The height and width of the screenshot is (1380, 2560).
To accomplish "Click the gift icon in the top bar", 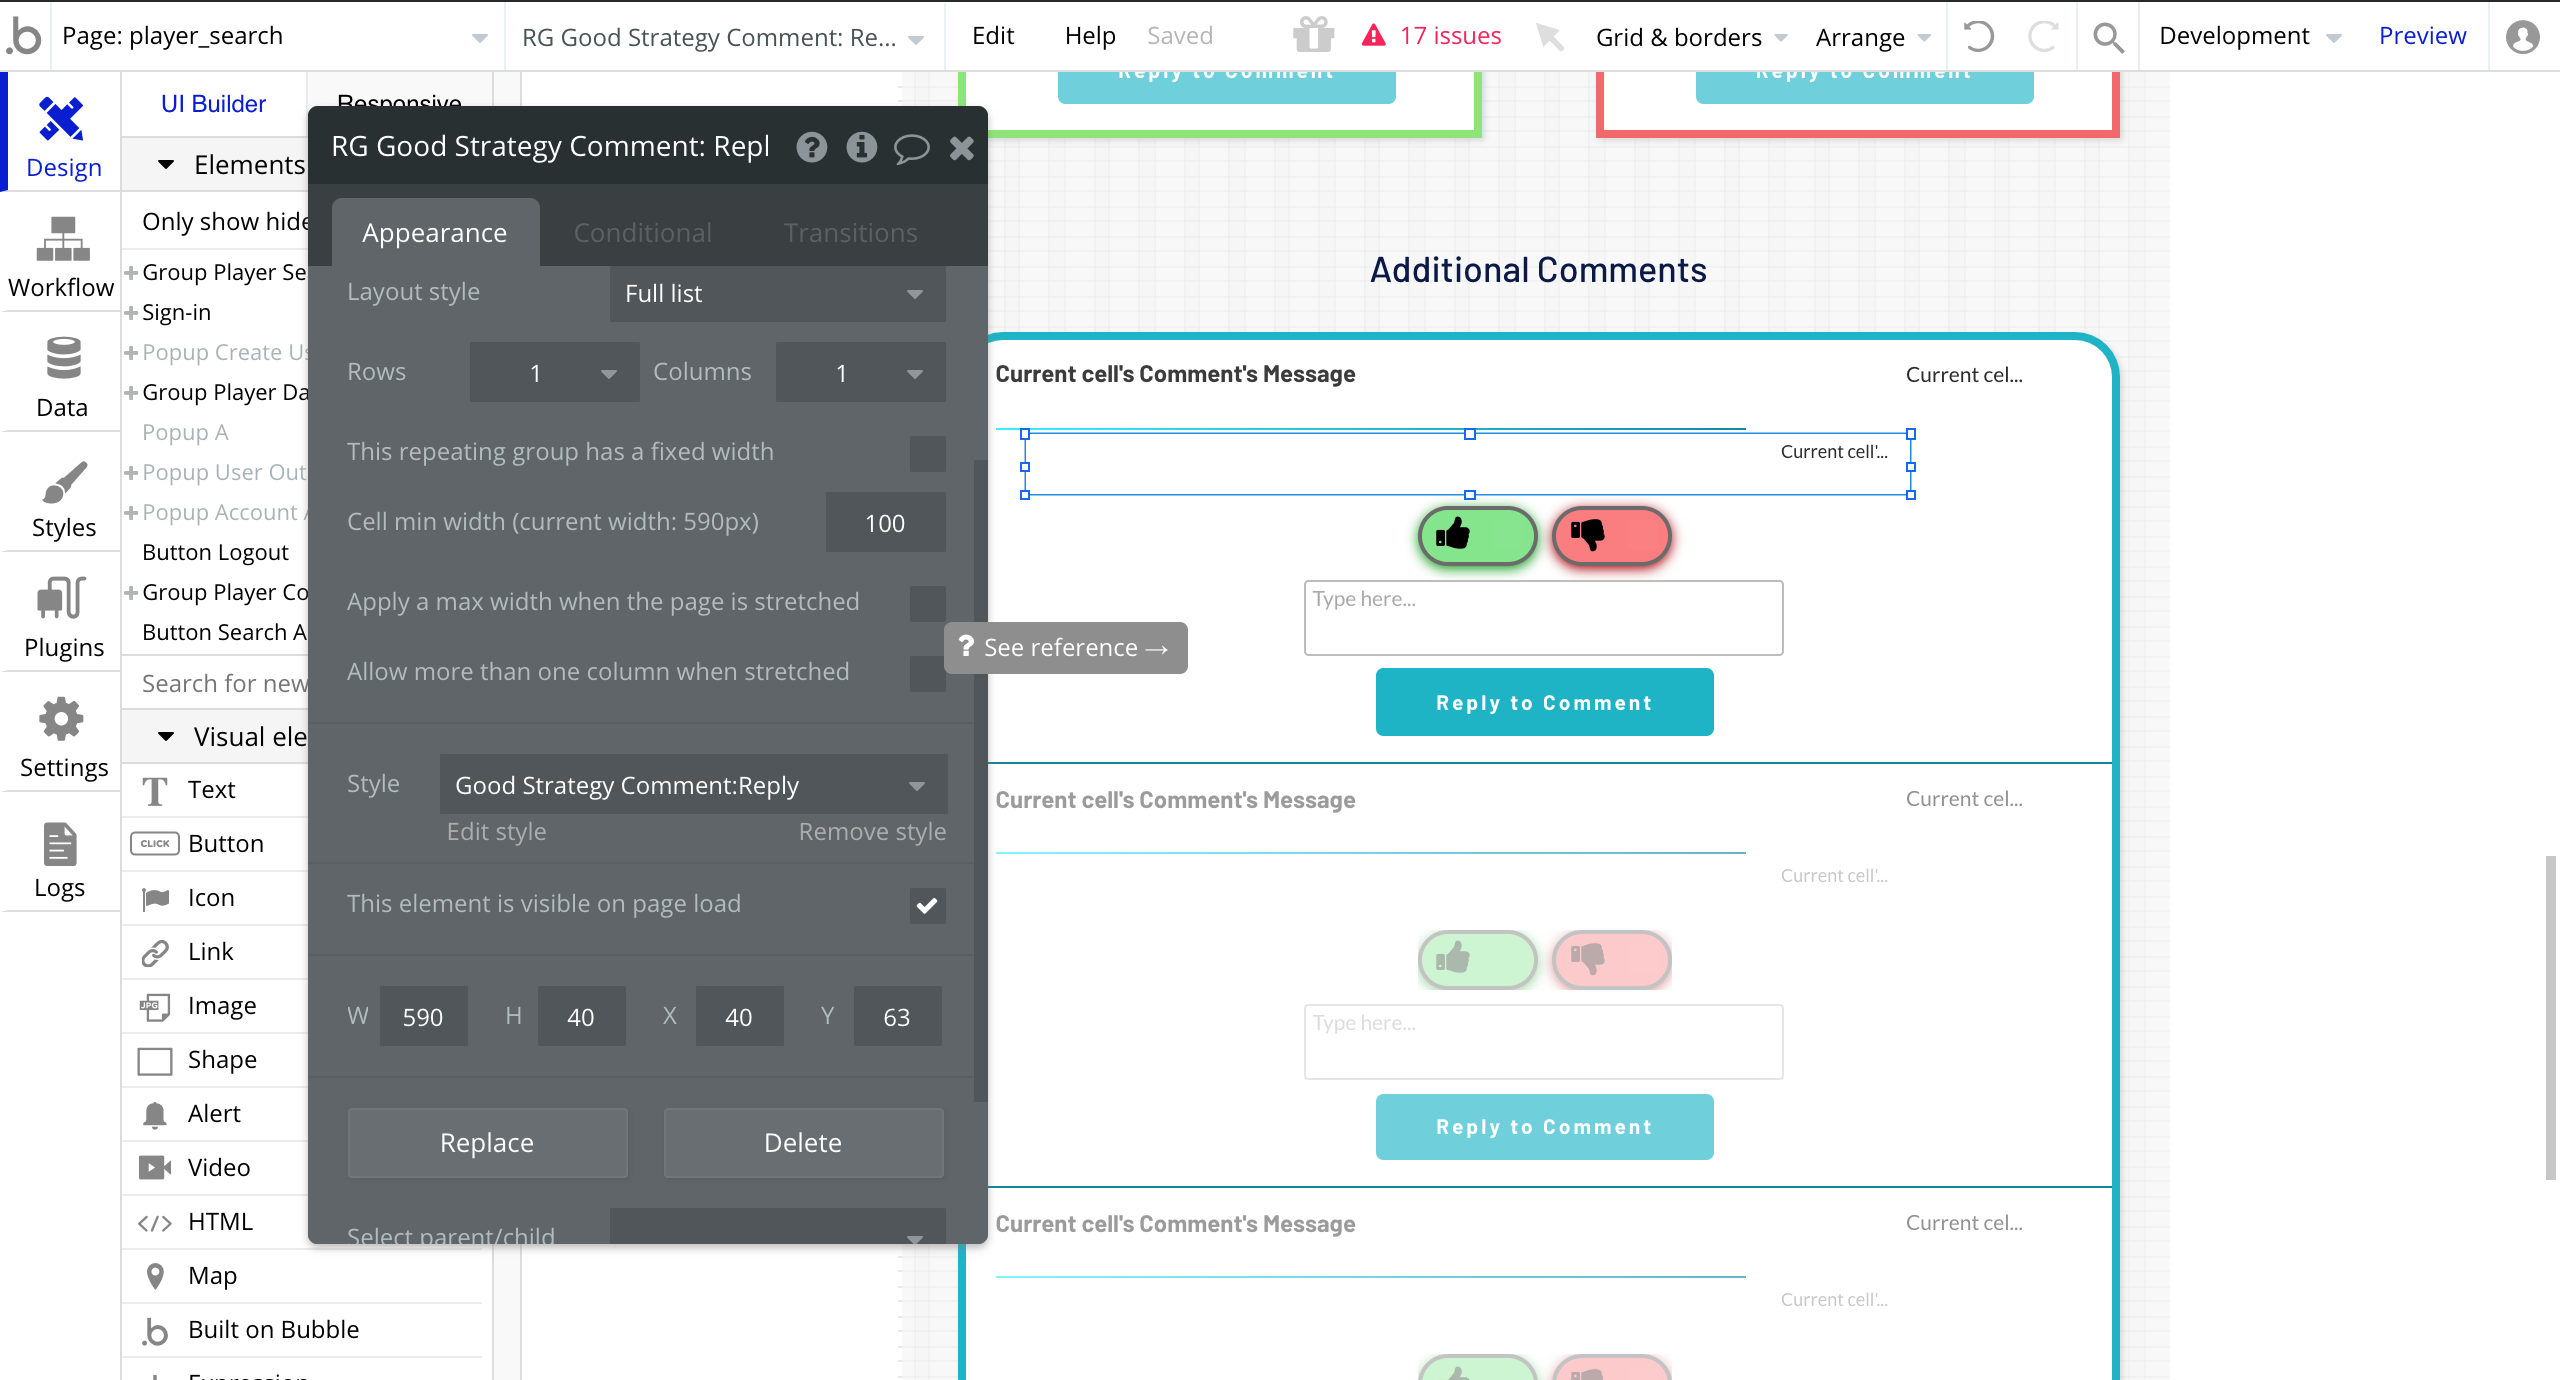I will [1313, 36].
